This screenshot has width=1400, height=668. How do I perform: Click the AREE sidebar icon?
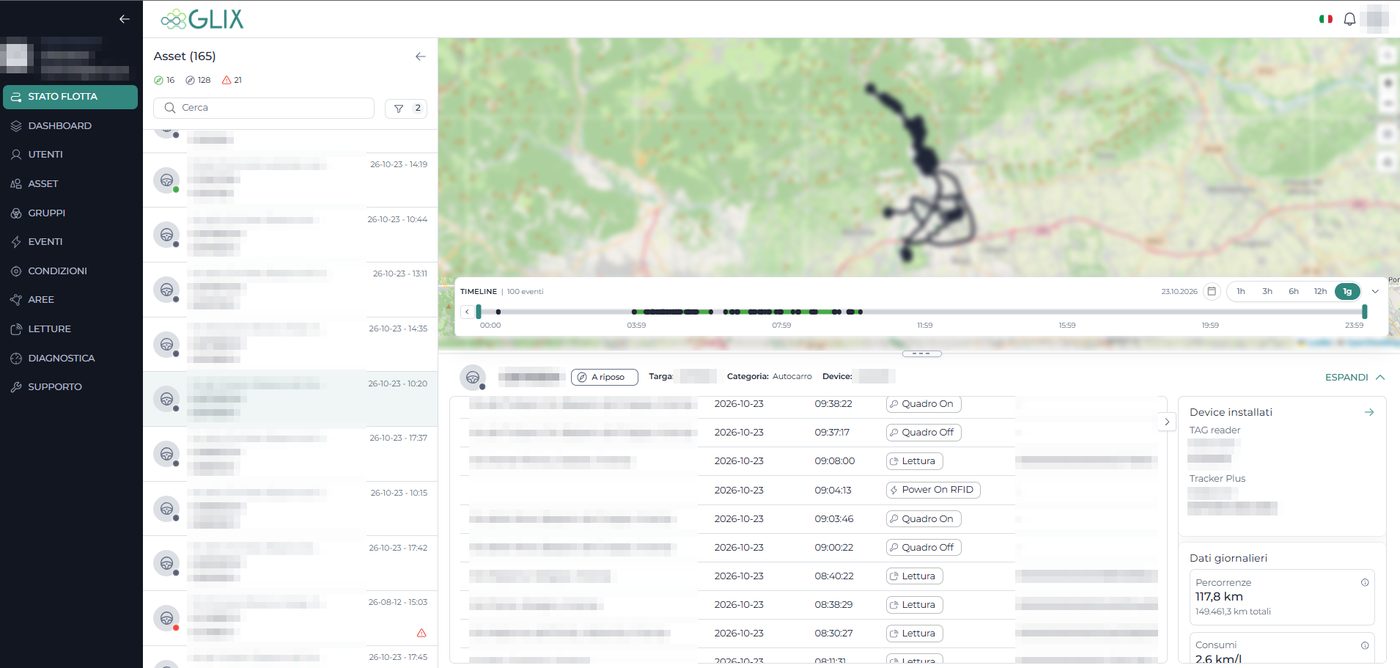coord(16,300)
